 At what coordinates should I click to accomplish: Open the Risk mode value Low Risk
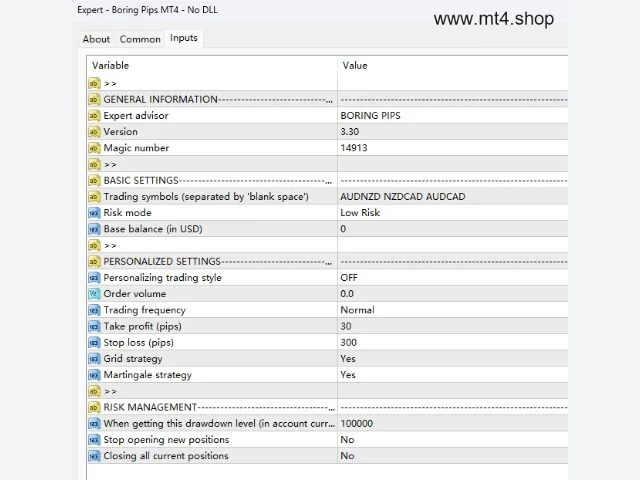pos(360,213)
